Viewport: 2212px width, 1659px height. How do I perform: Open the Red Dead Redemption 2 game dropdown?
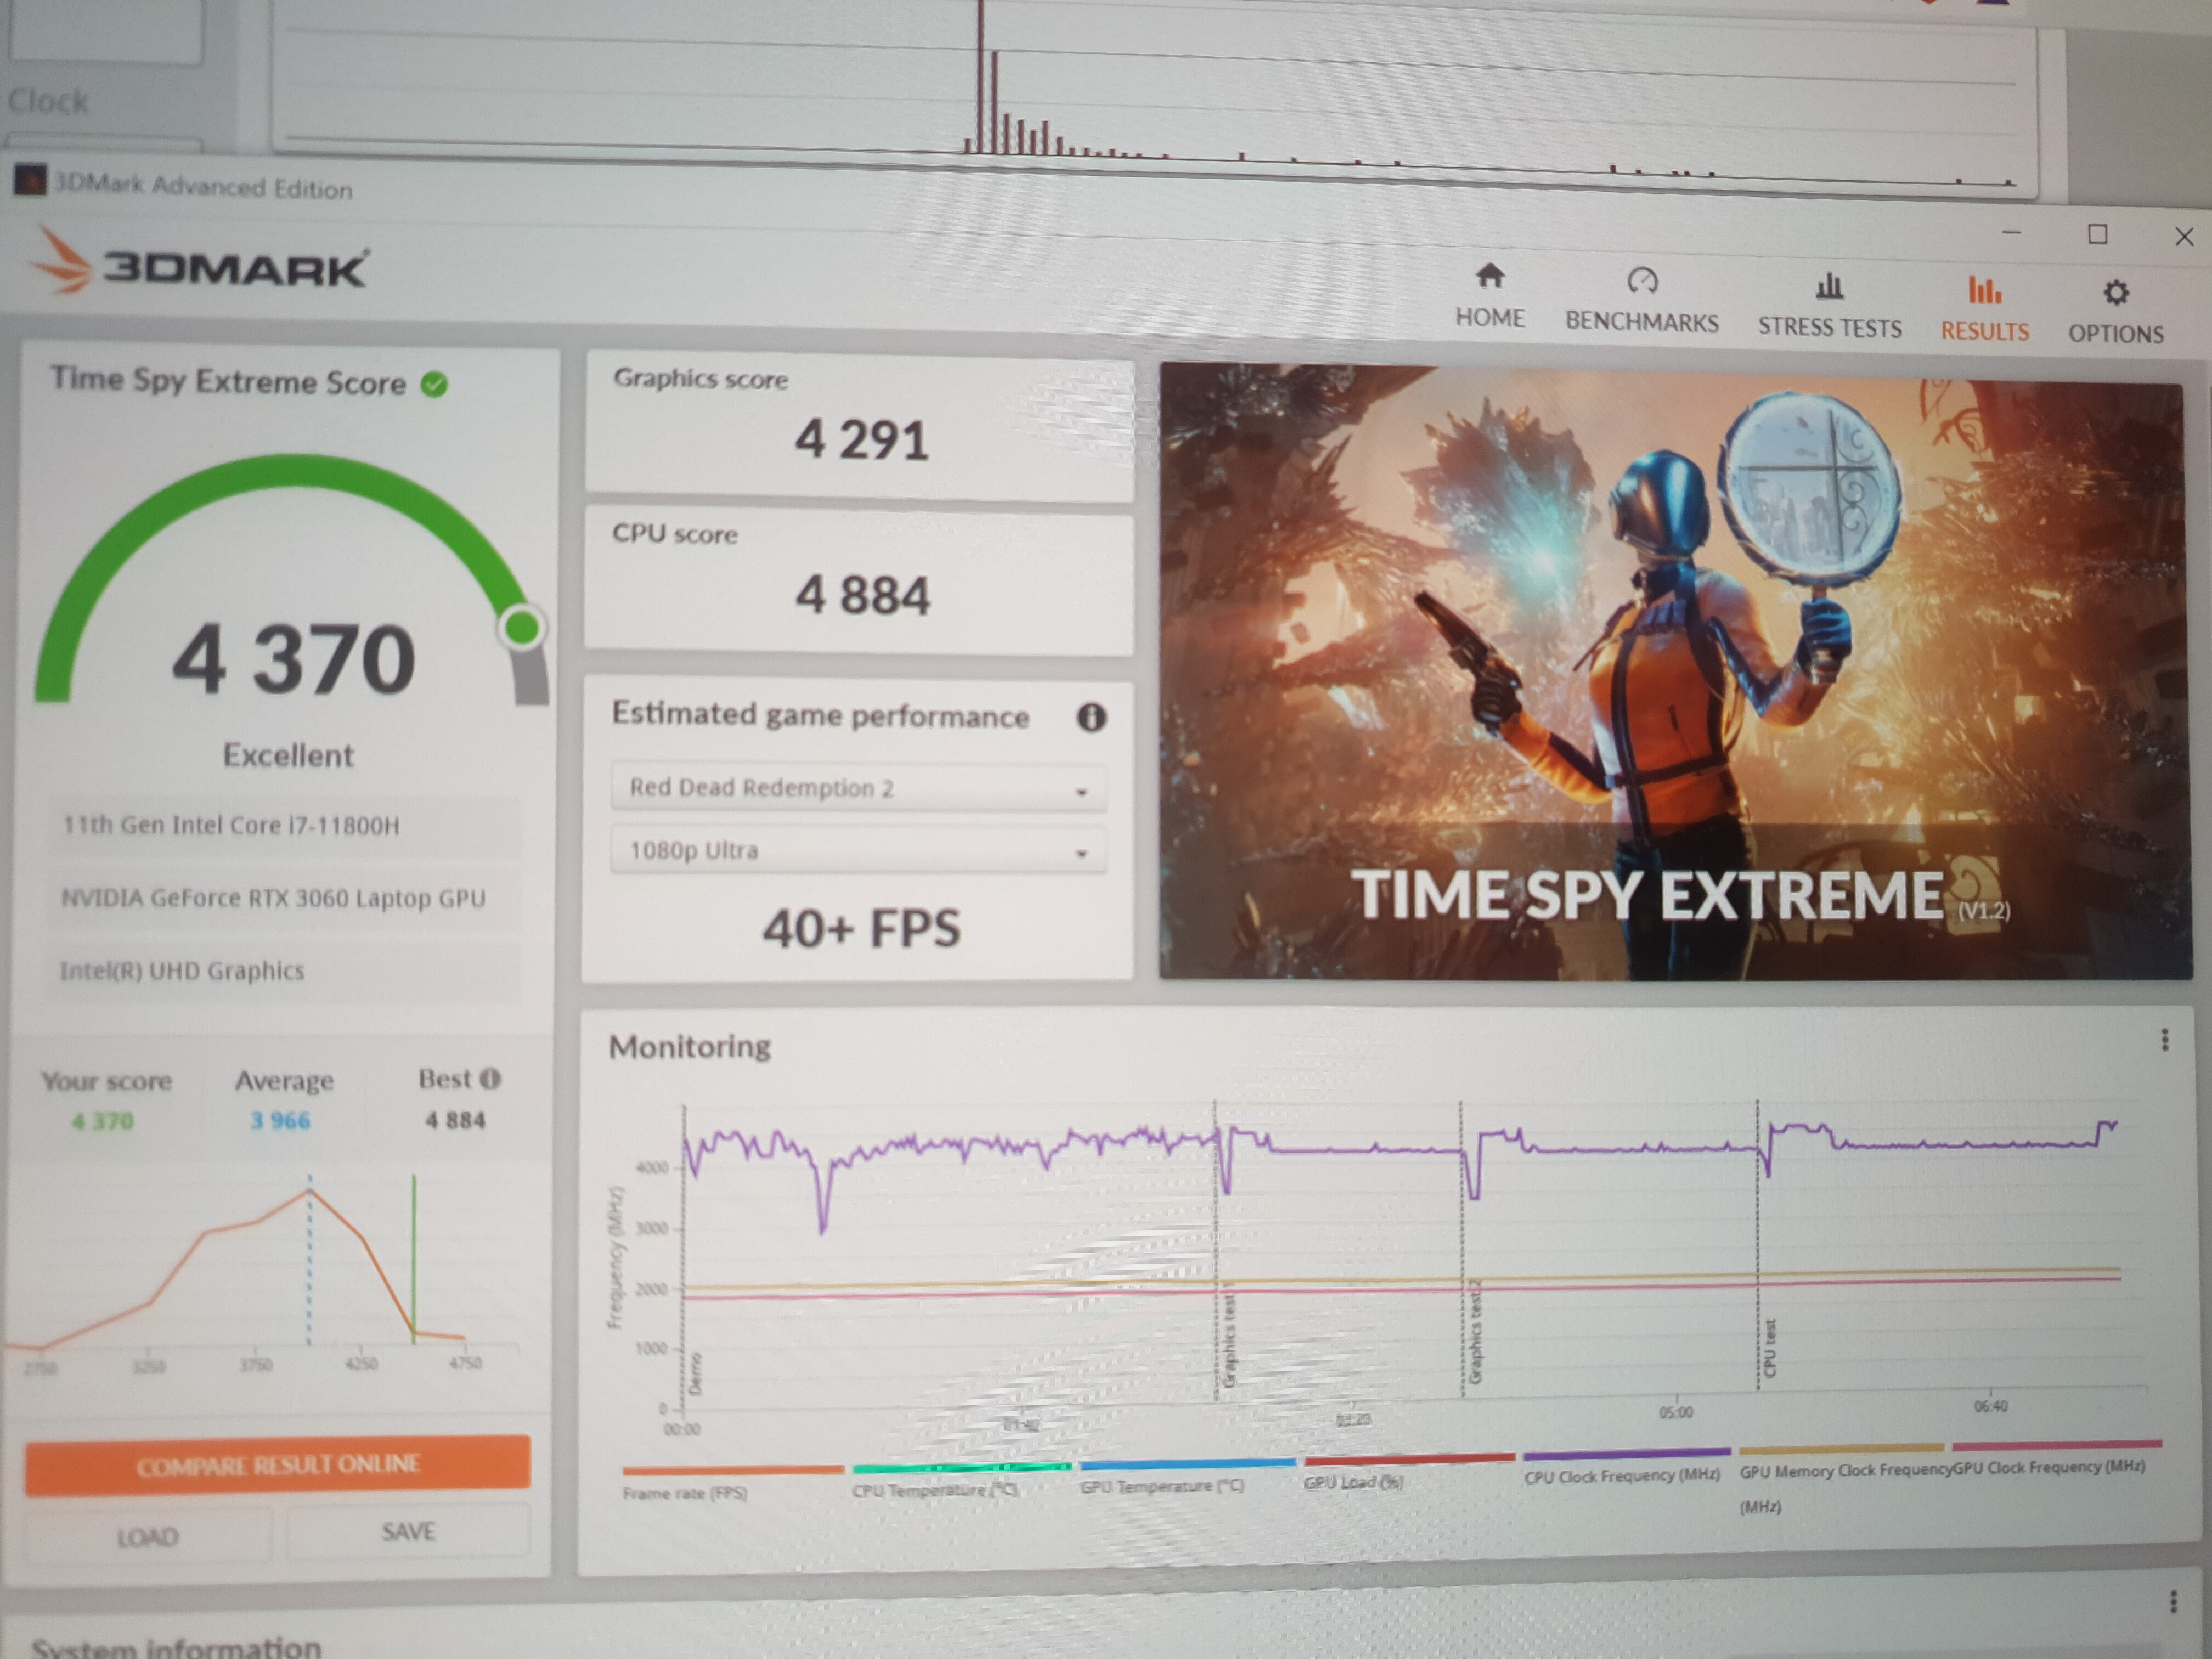858,788
